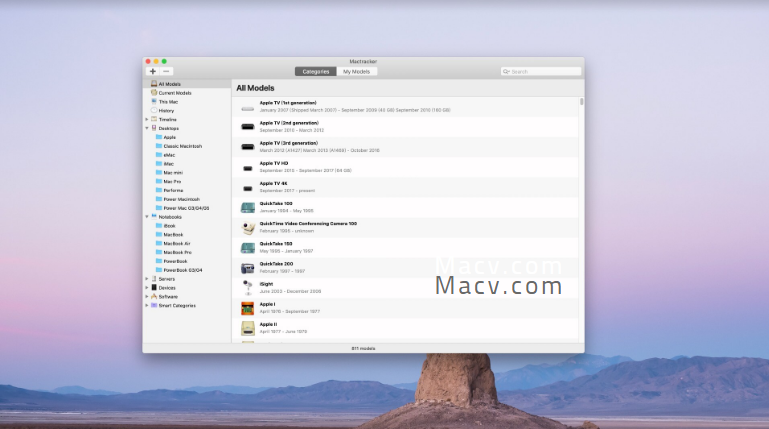Click the plus add button in toolbar

tap(153, 72)
